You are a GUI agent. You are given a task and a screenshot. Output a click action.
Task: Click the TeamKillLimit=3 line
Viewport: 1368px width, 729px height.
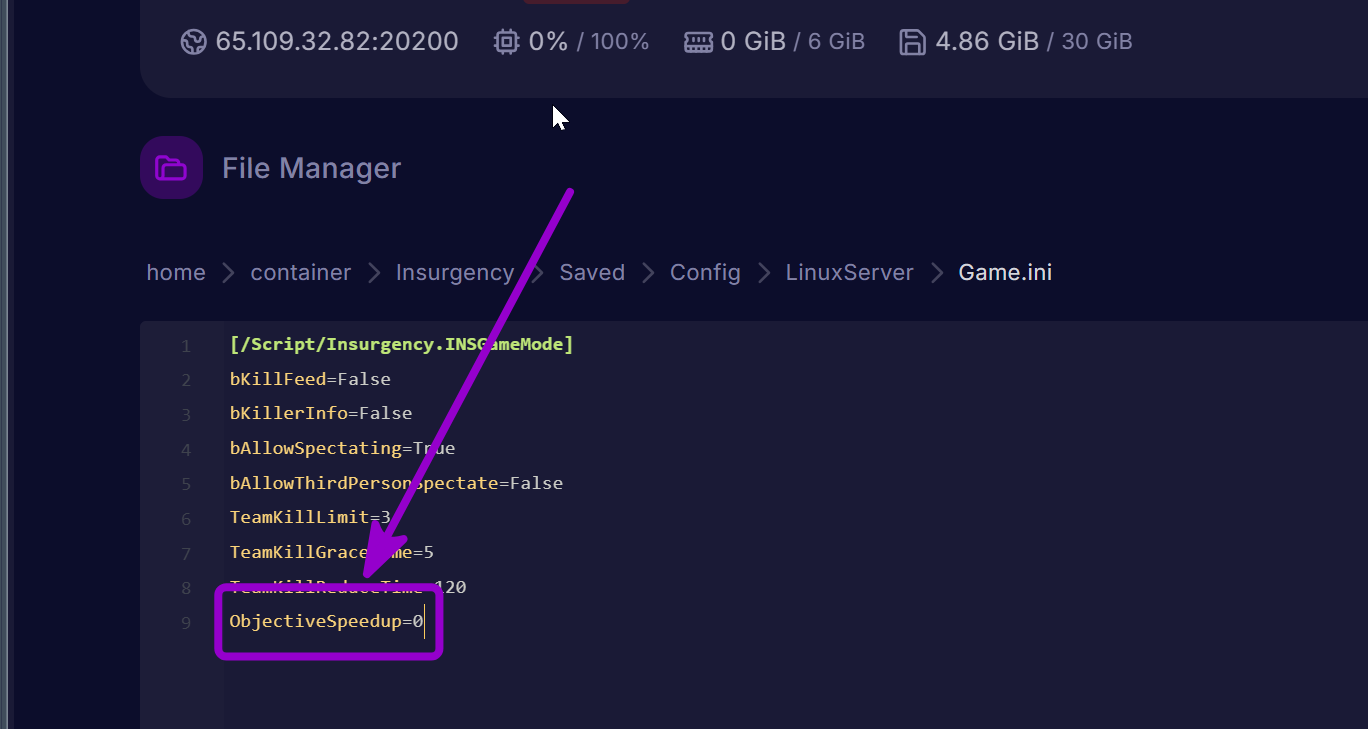click(310, 517)
